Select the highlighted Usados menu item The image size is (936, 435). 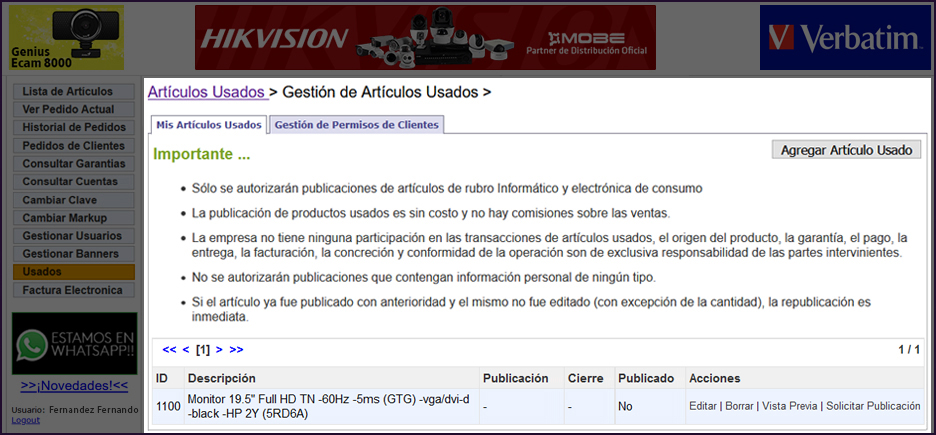74,272
